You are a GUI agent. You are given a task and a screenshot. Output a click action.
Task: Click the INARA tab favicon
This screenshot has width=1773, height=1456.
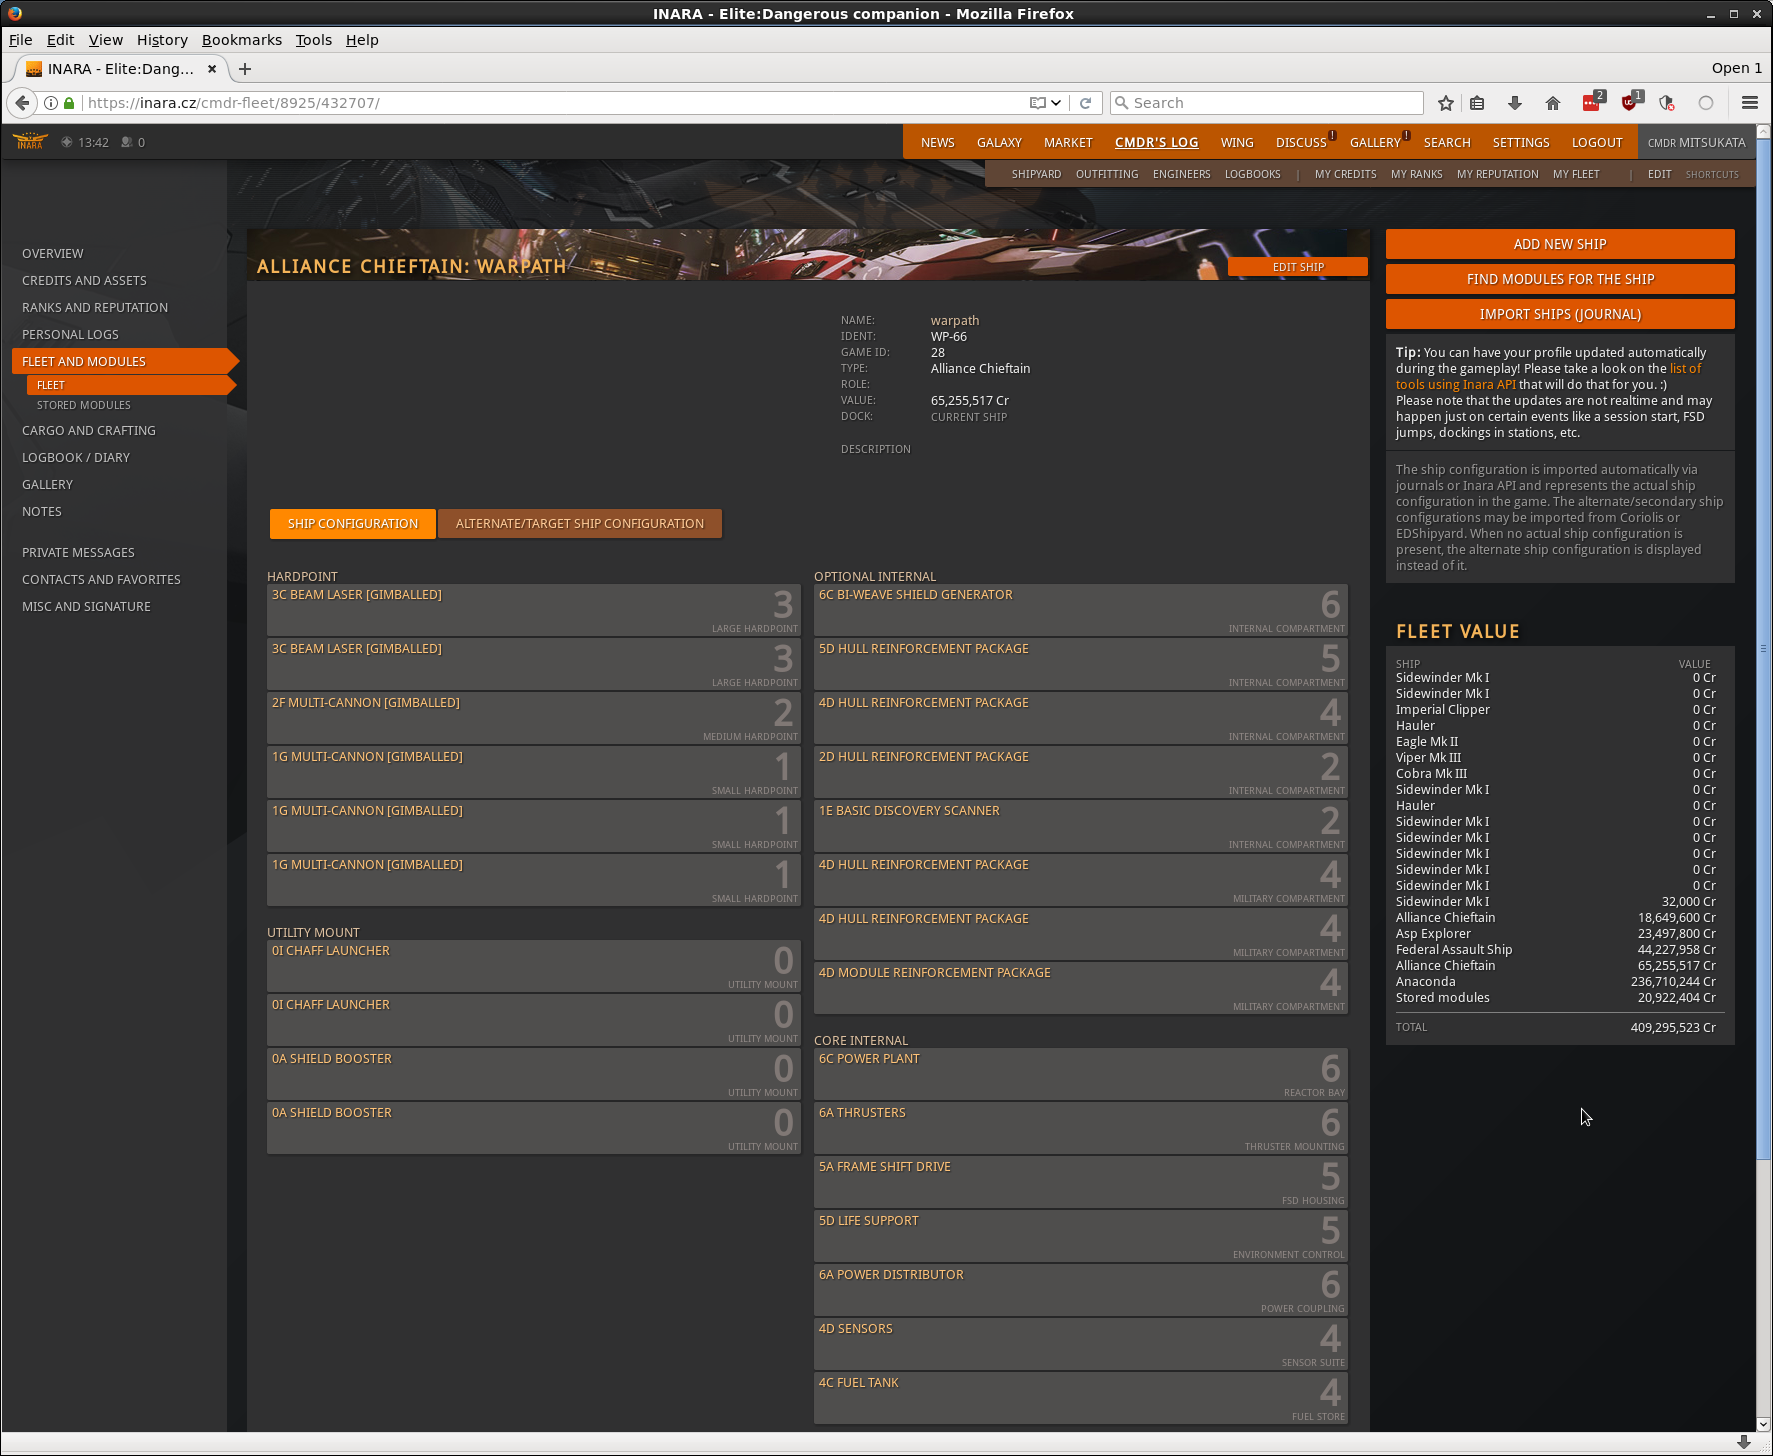coord(34,69)
